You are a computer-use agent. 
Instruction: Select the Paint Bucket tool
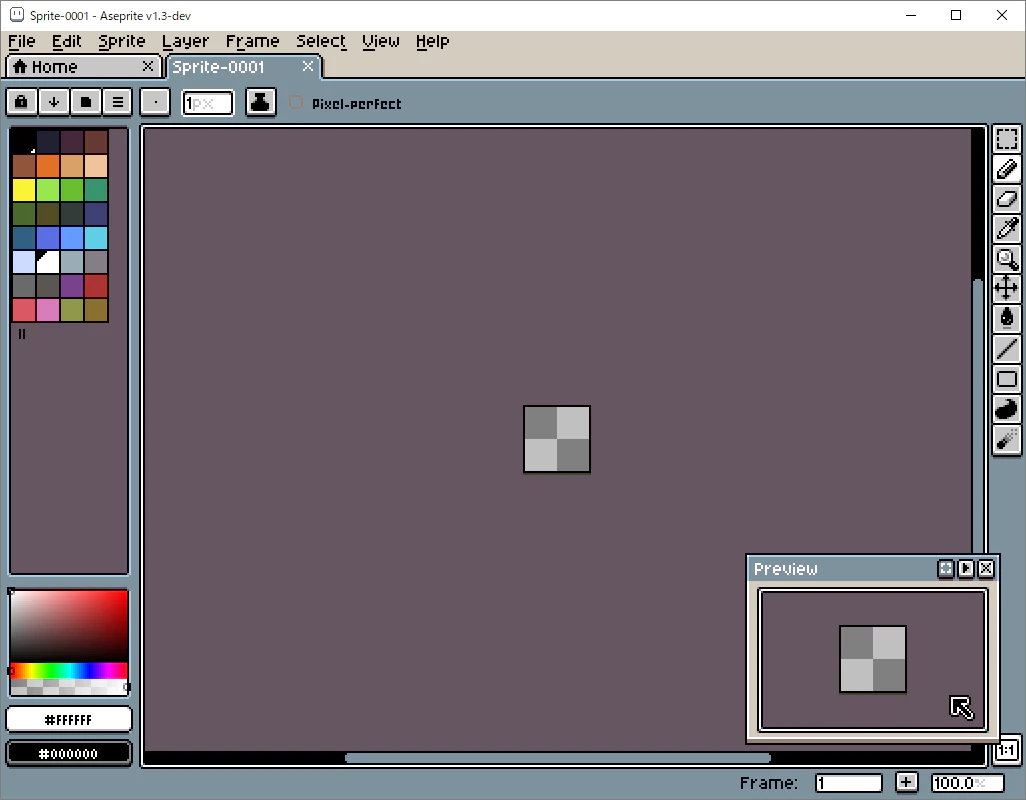[1006, 319]
